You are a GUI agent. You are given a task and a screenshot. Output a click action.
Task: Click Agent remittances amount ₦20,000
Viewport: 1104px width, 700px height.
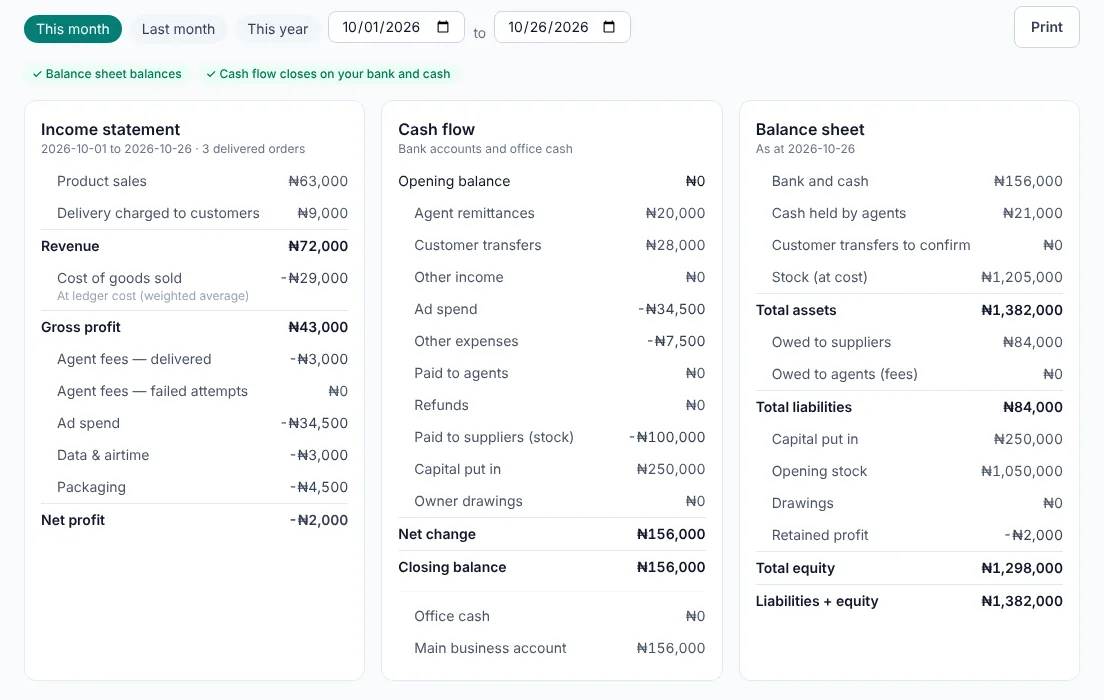pos(675,213)
